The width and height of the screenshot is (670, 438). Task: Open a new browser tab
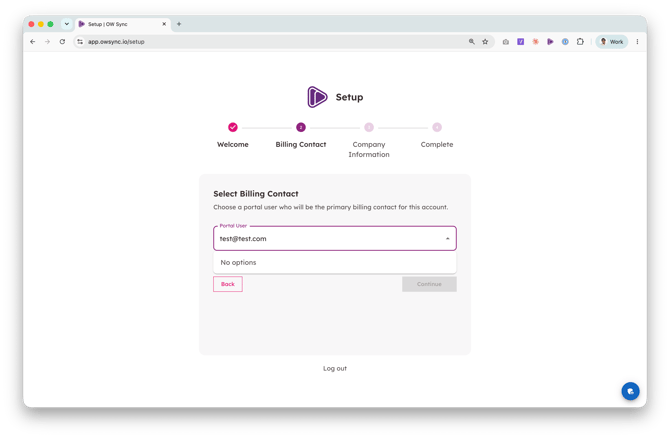pos(179,24)
